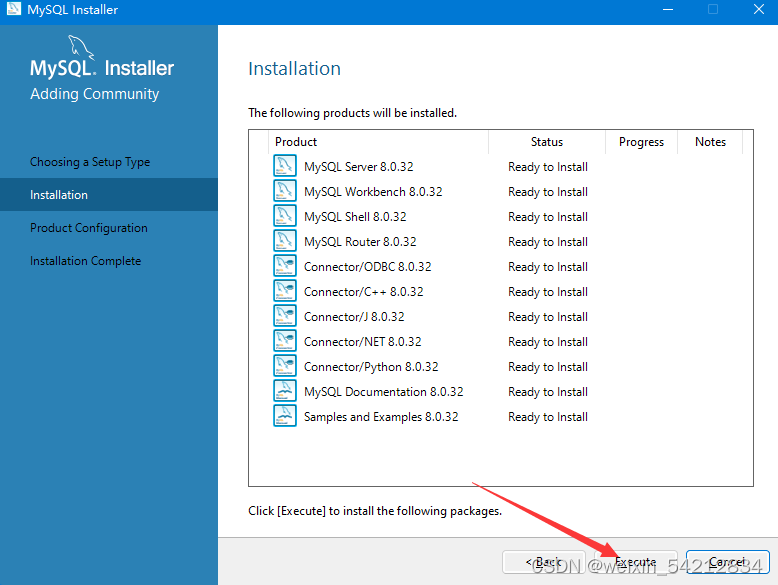Click the Connector/Python 8.0.32 product icon

pyautogui.click(x=285, y=366)
